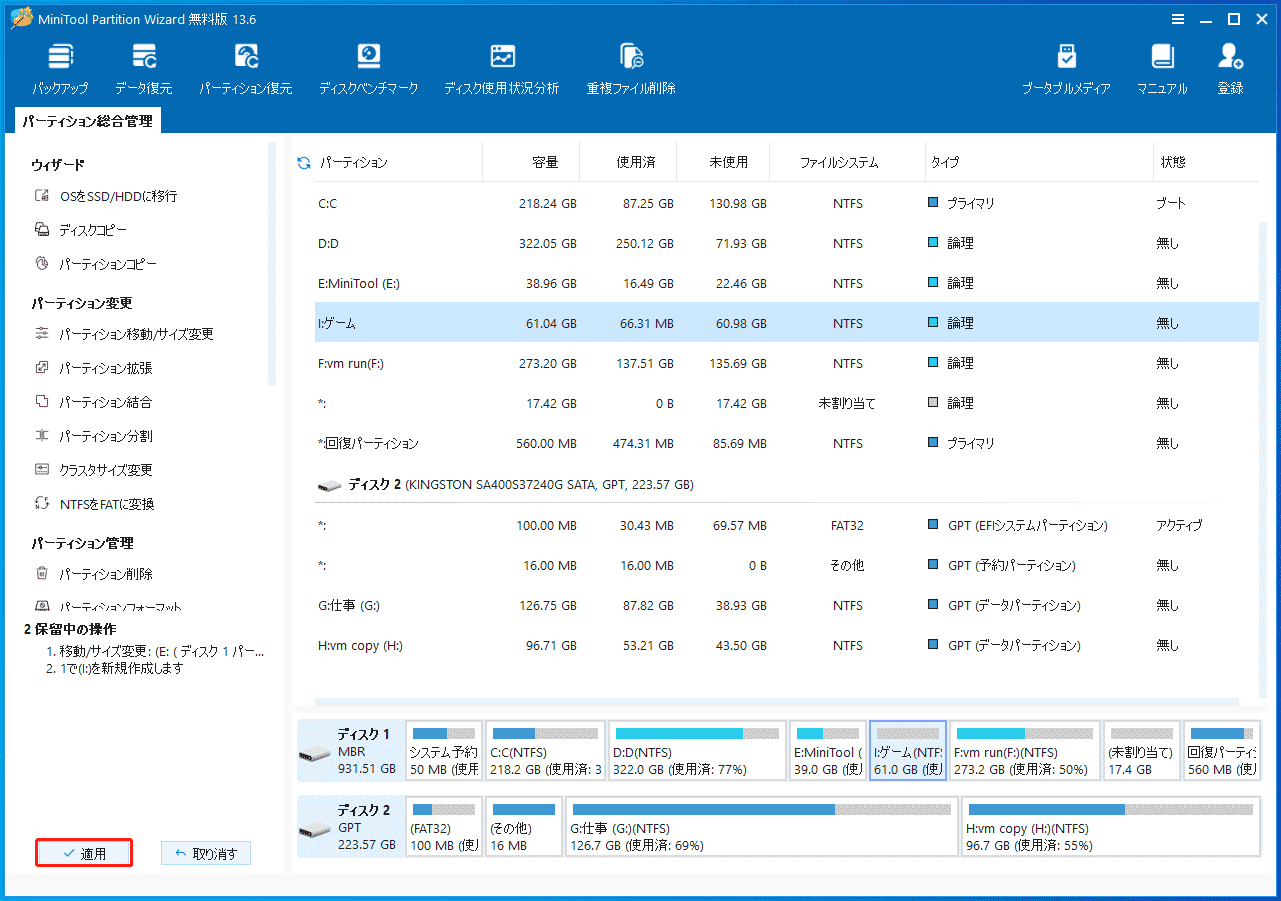Choose パーティション分割
This screenshot has width=1281, height=901.
pyautogui.click(x=93, y=436)
